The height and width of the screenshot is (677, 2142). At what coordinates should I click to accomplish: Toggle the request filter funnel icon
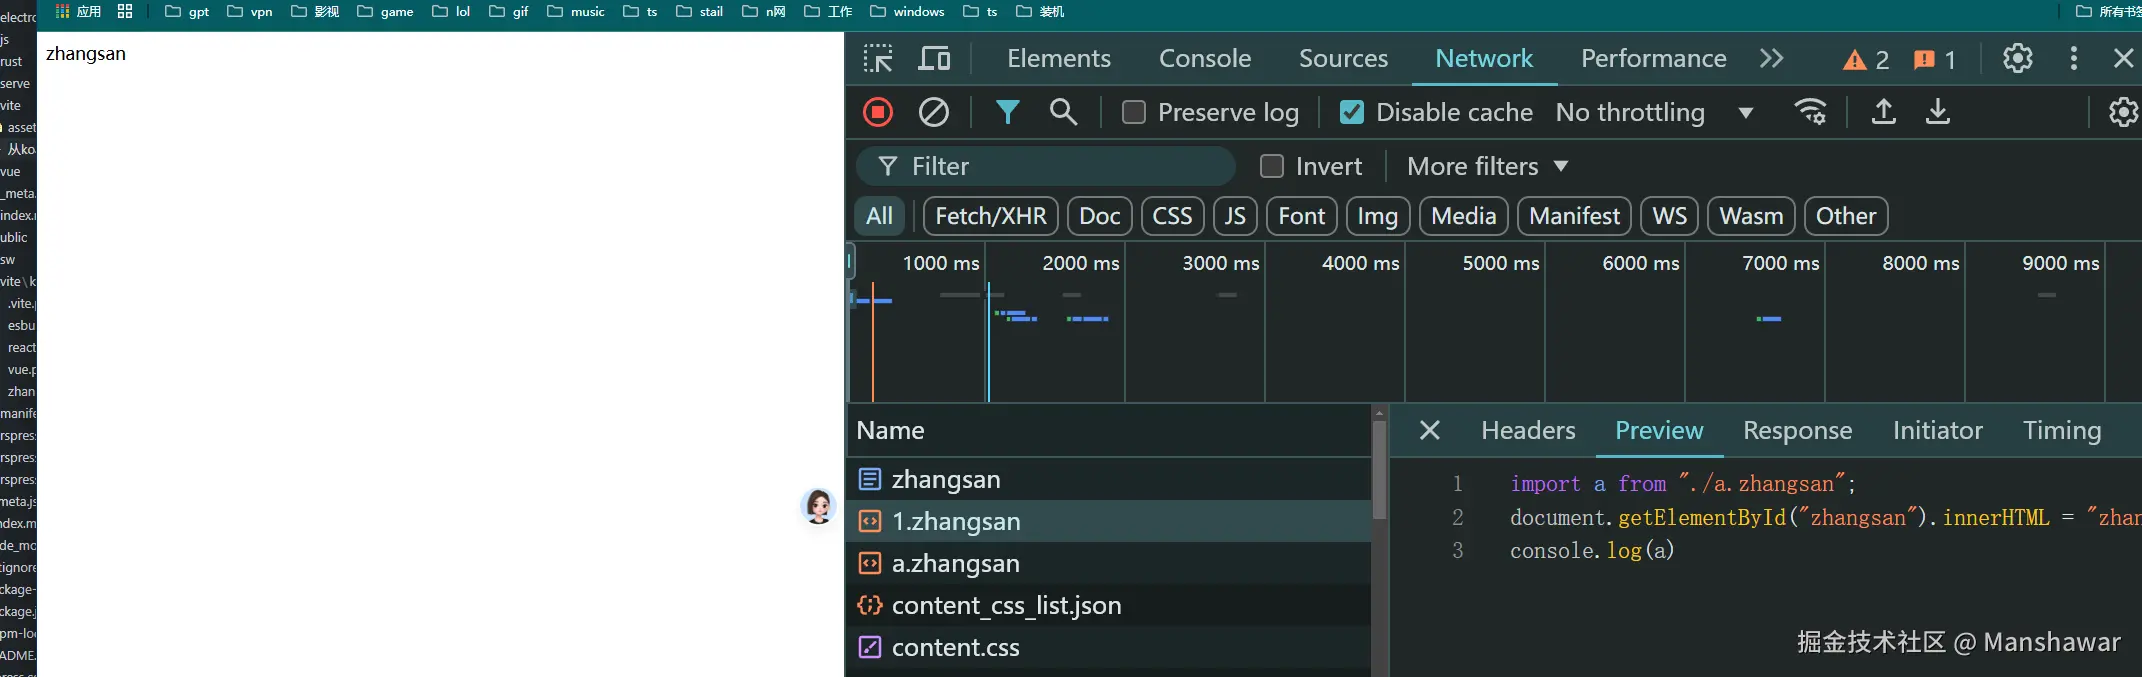point(1008,112)
